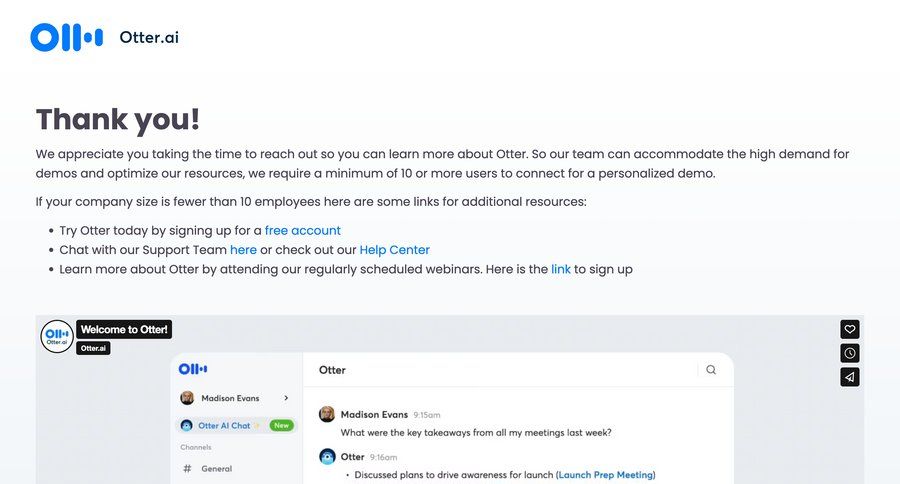Click the share paper-plane icon on the video

click(850, 377)
